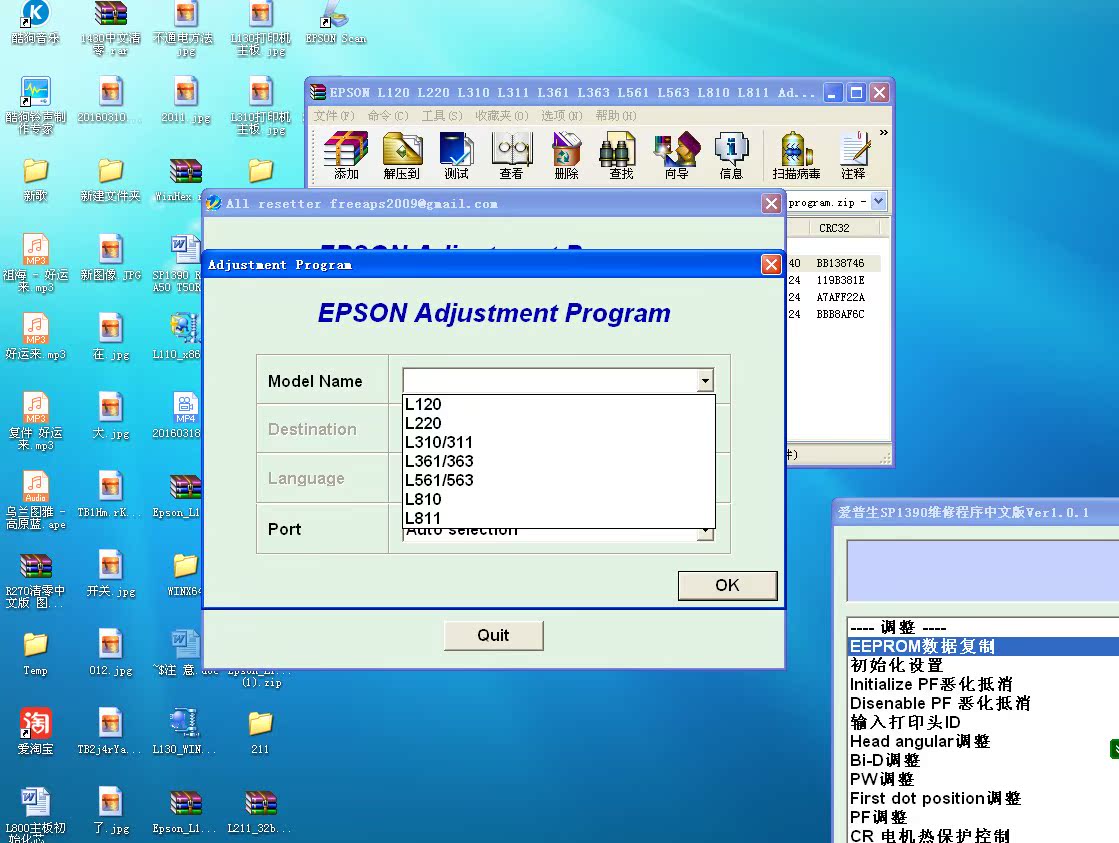Select the 211 folder on desktop
The width and height of the screenshot is (1119, 843).
click(x=260, y=732)
